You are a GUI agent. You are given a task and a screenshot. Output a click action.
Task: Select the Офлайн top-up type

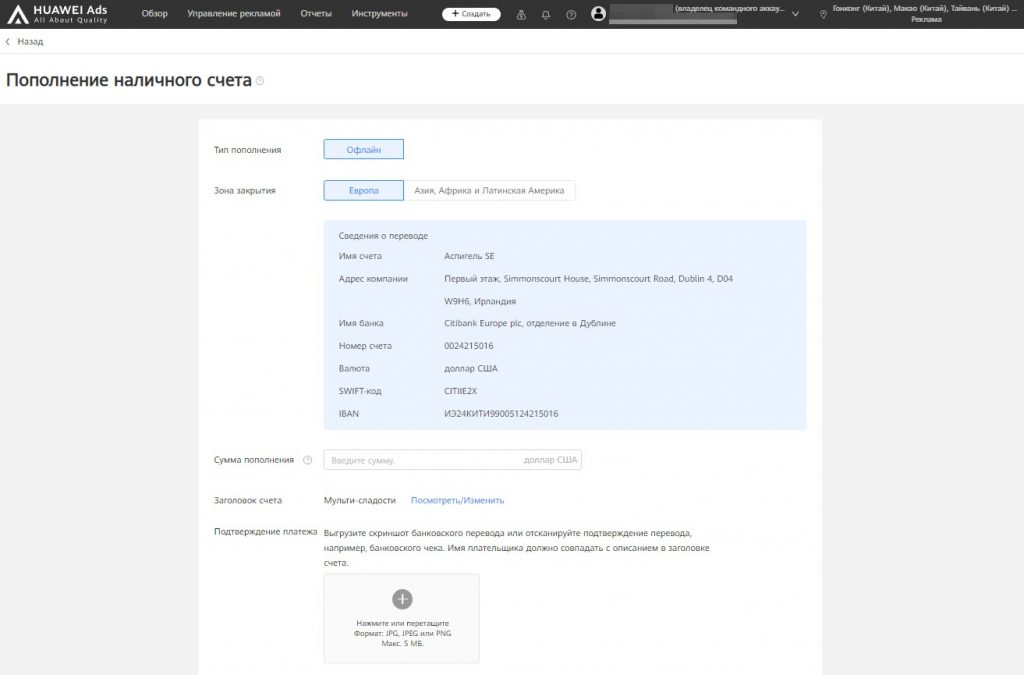click(363, 149)
